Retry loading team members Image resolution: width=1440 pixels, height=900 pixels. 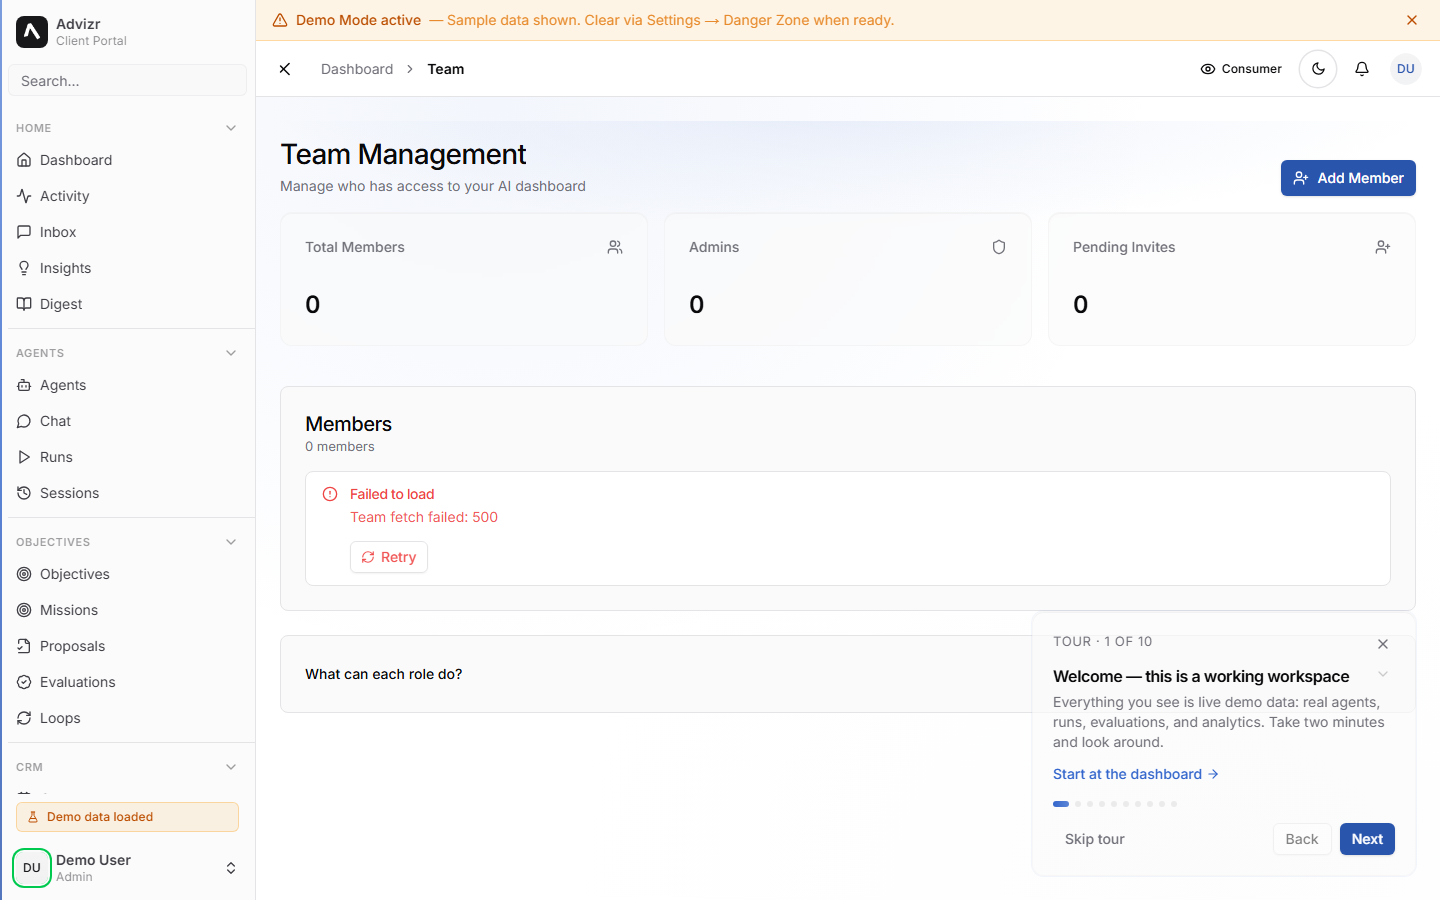pyautogui.click(x=389, y=557)
